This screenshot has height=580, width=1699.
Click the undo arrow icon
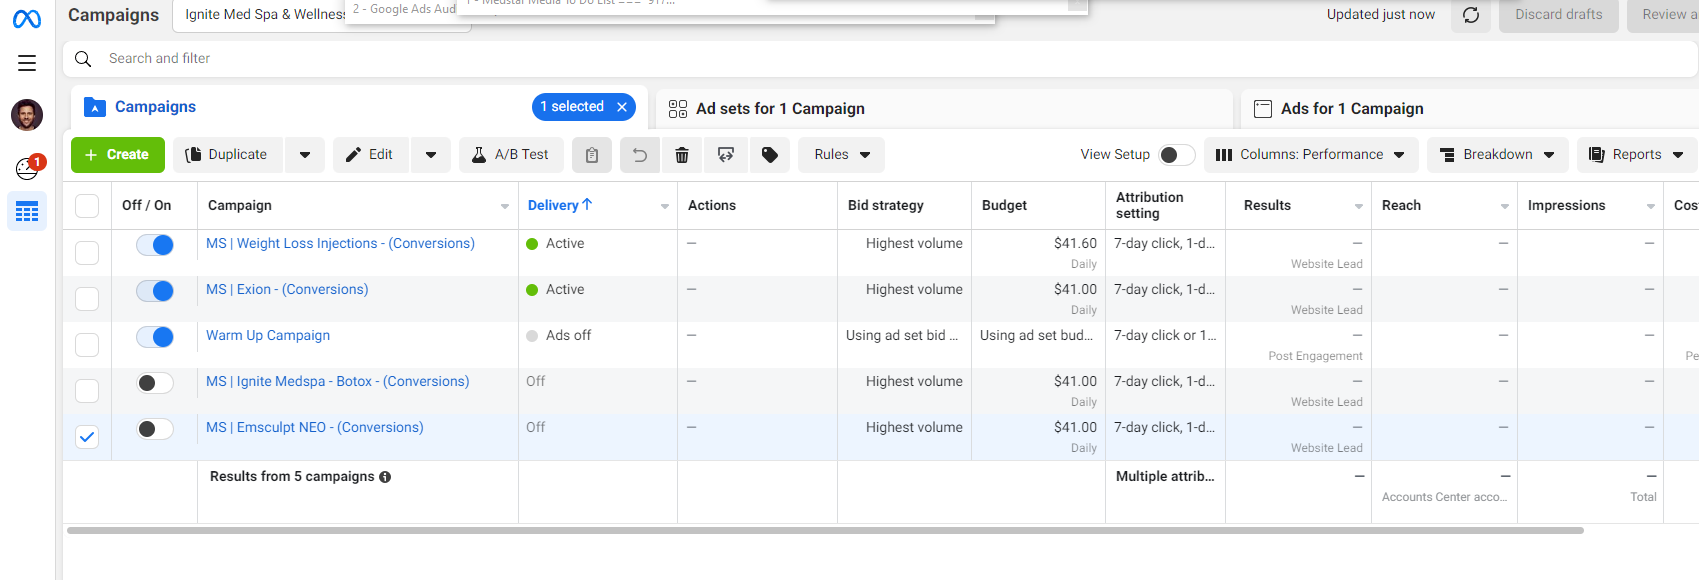click(640, 155)
